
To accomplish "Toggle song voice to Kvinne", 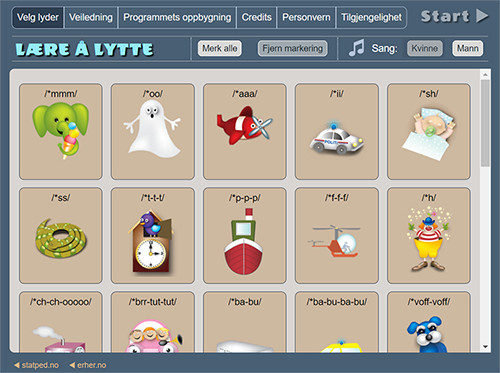I will 425,48.
